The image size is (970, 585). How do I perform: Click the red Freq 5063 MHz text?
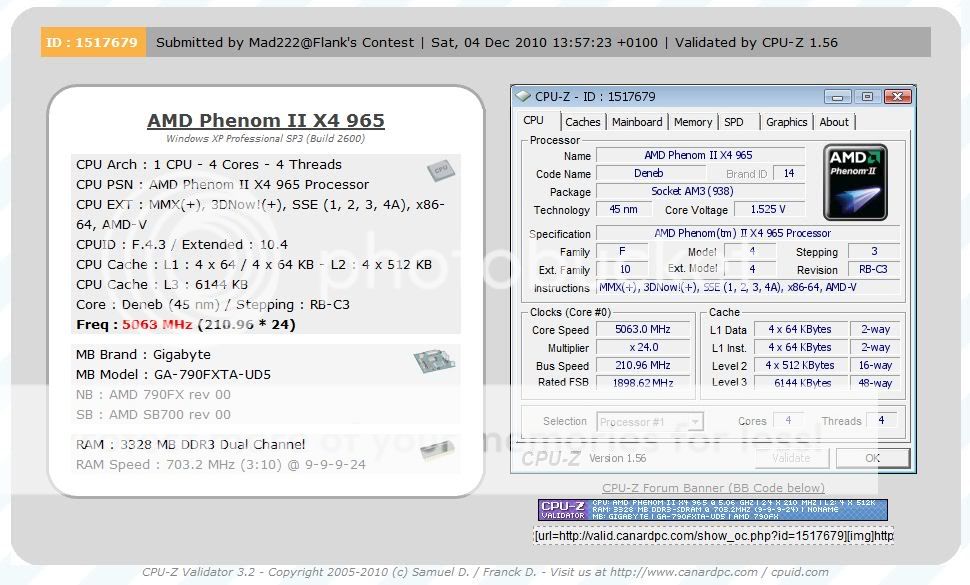tap(157, 325)
